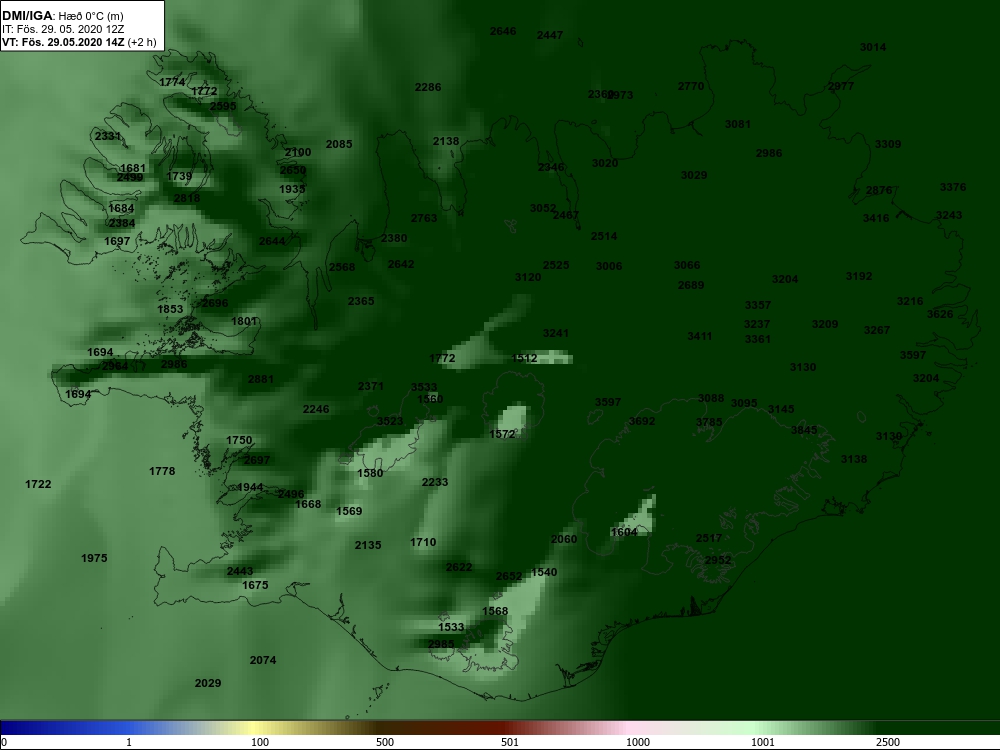Click the map value "3692"
Viewport: 1000px width, 750px height.
click(642, 422)
